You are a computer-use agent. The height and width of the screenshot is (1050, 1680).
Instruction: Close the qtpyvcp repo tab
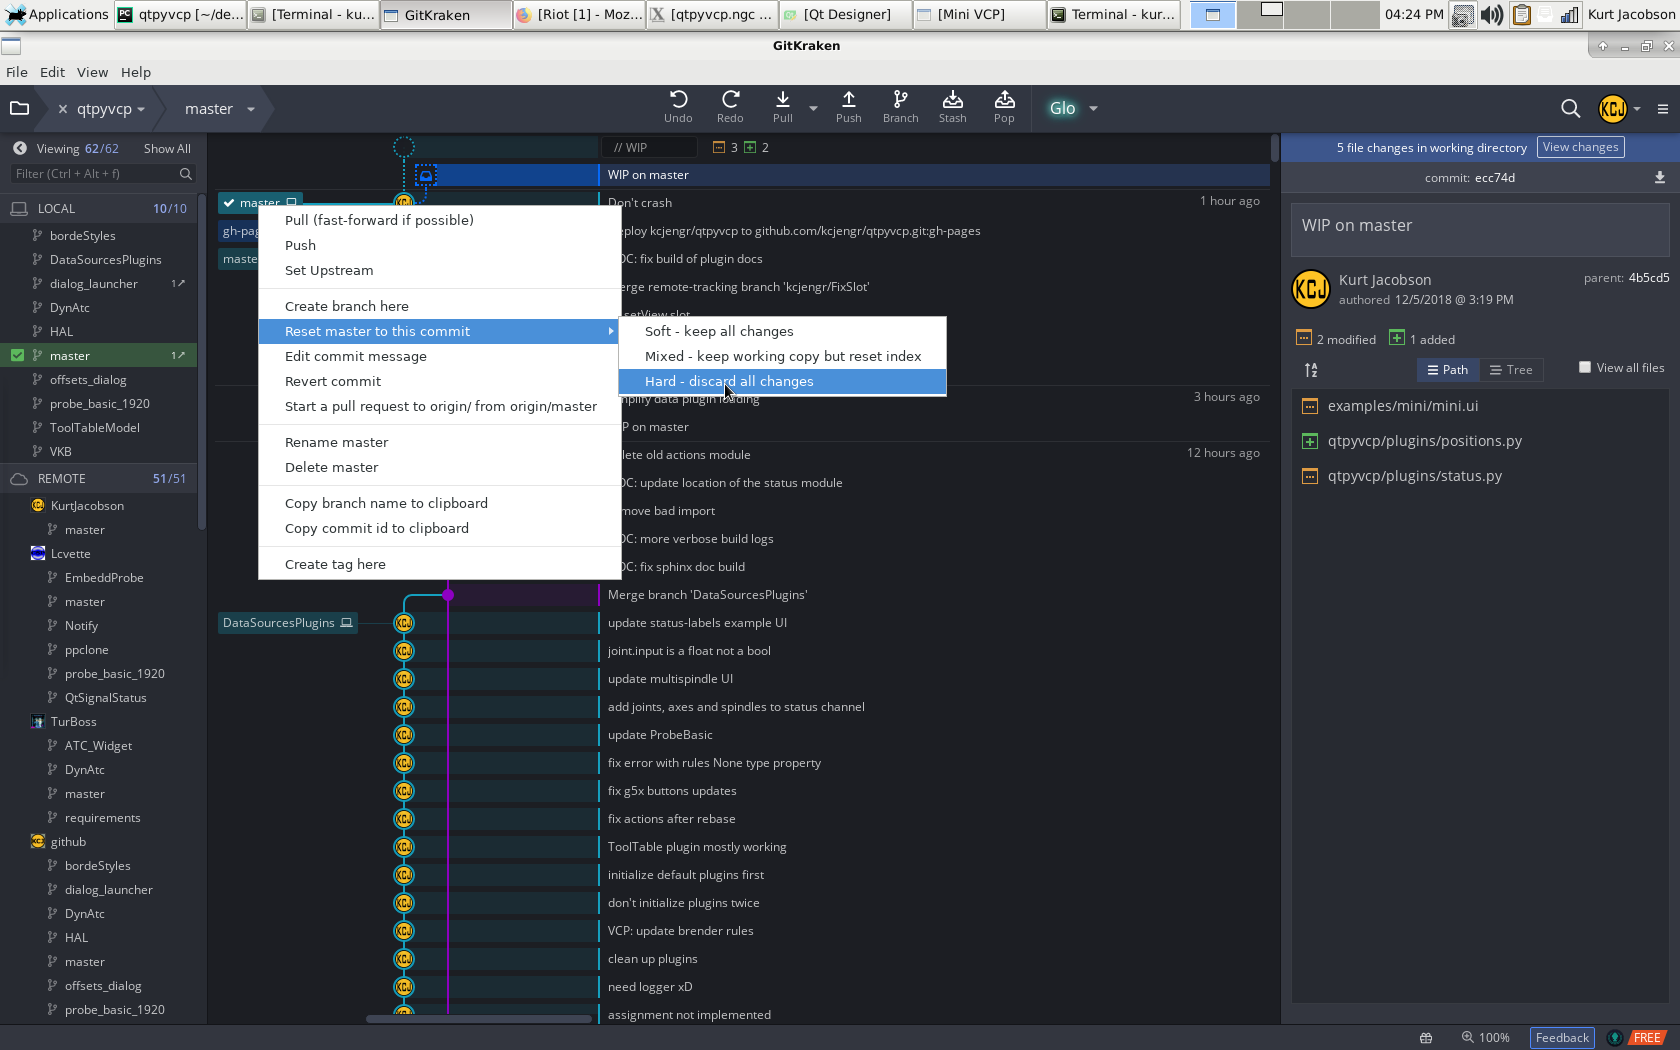point(63,109)
